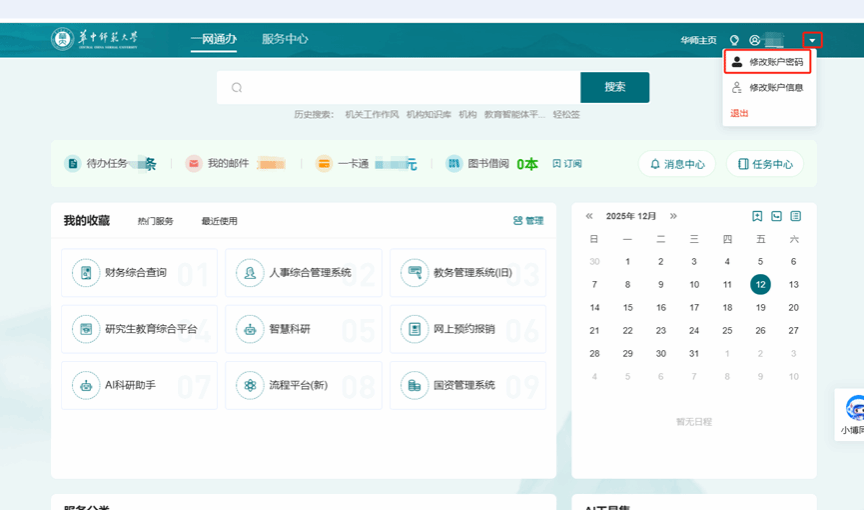Click the bookmark icon above the calendar
Image resolution: width=864 pixels, height=510 pixels.
pos(758,216)
